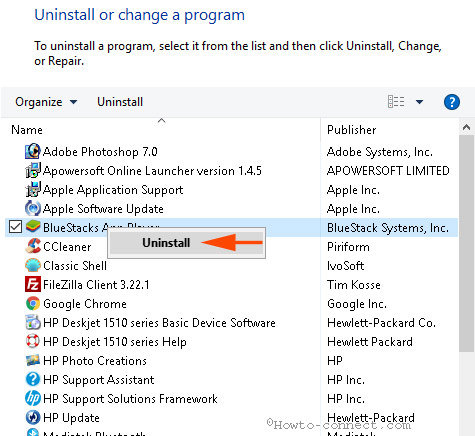Click the Tim Kosse publisher cell
The height and width of the screenshot is (436, 475).
[354, 285]
